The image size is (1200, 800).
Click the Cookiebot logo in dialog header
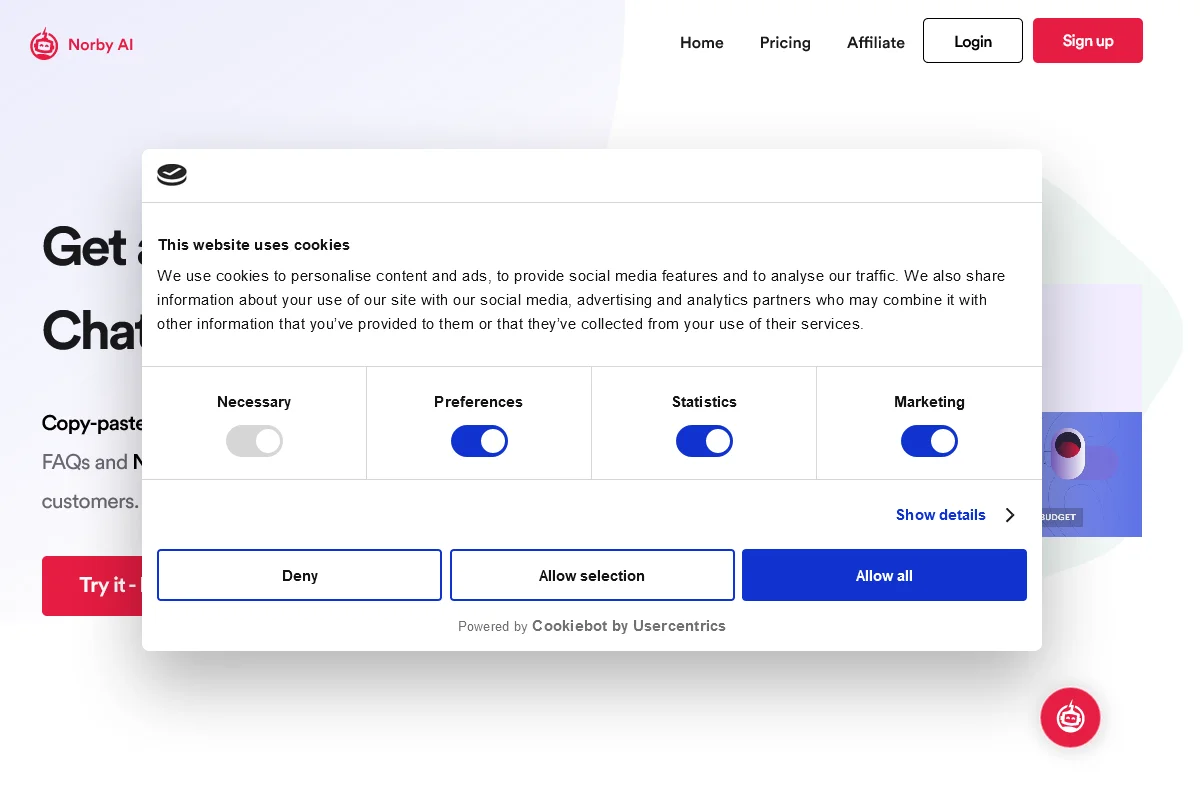pos(172,175)
